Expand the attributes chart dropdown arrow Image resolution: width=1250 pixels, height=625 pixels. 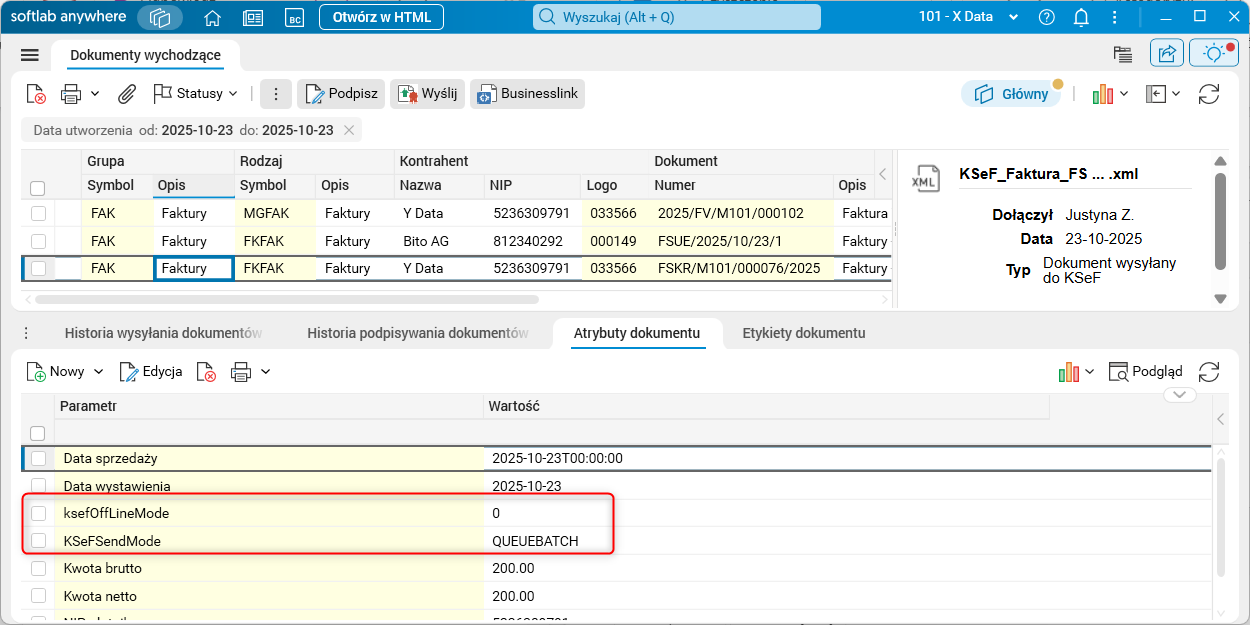1089,372
